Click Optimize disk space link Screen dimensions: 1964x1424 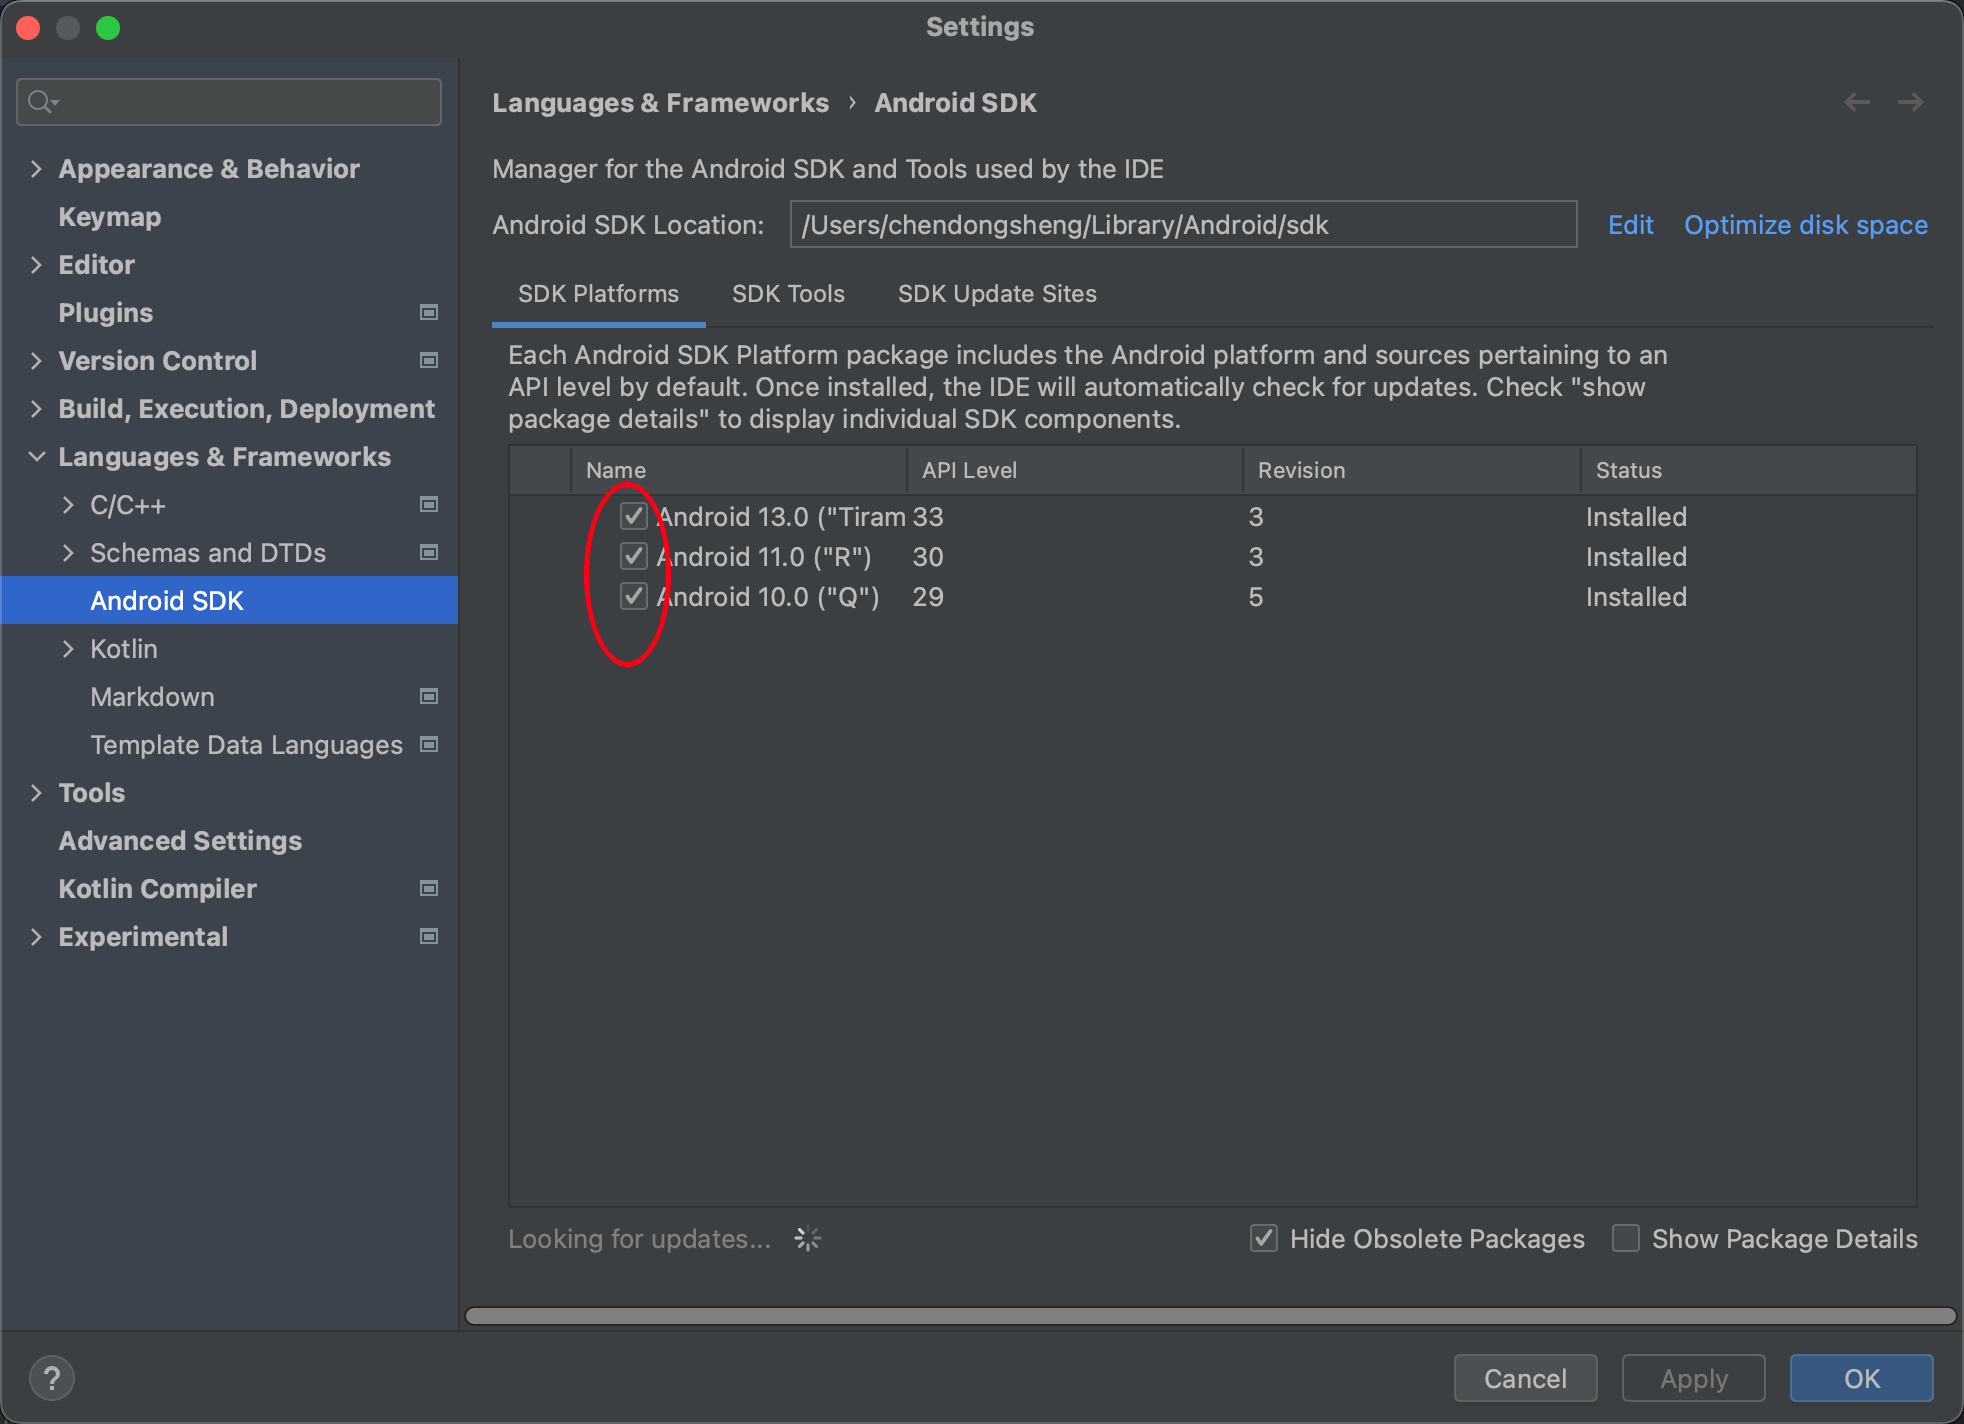point(1805,225)
